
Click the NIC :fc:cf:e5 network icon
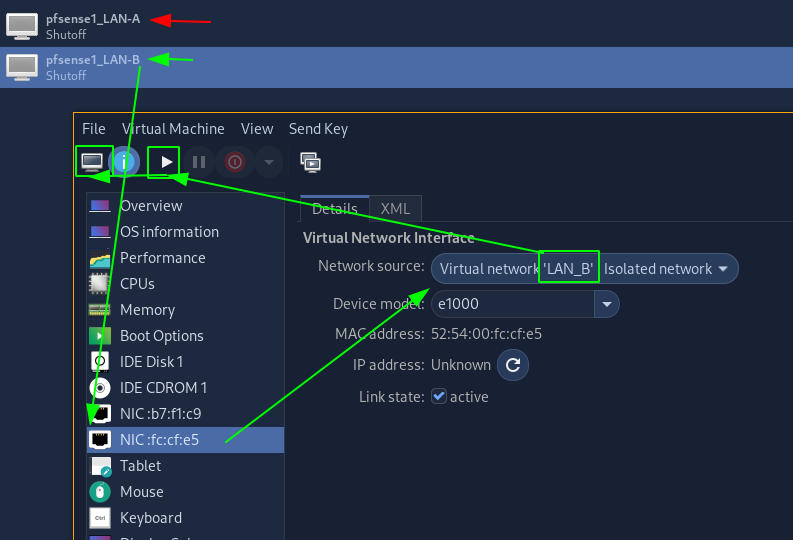tap(100, 440)
